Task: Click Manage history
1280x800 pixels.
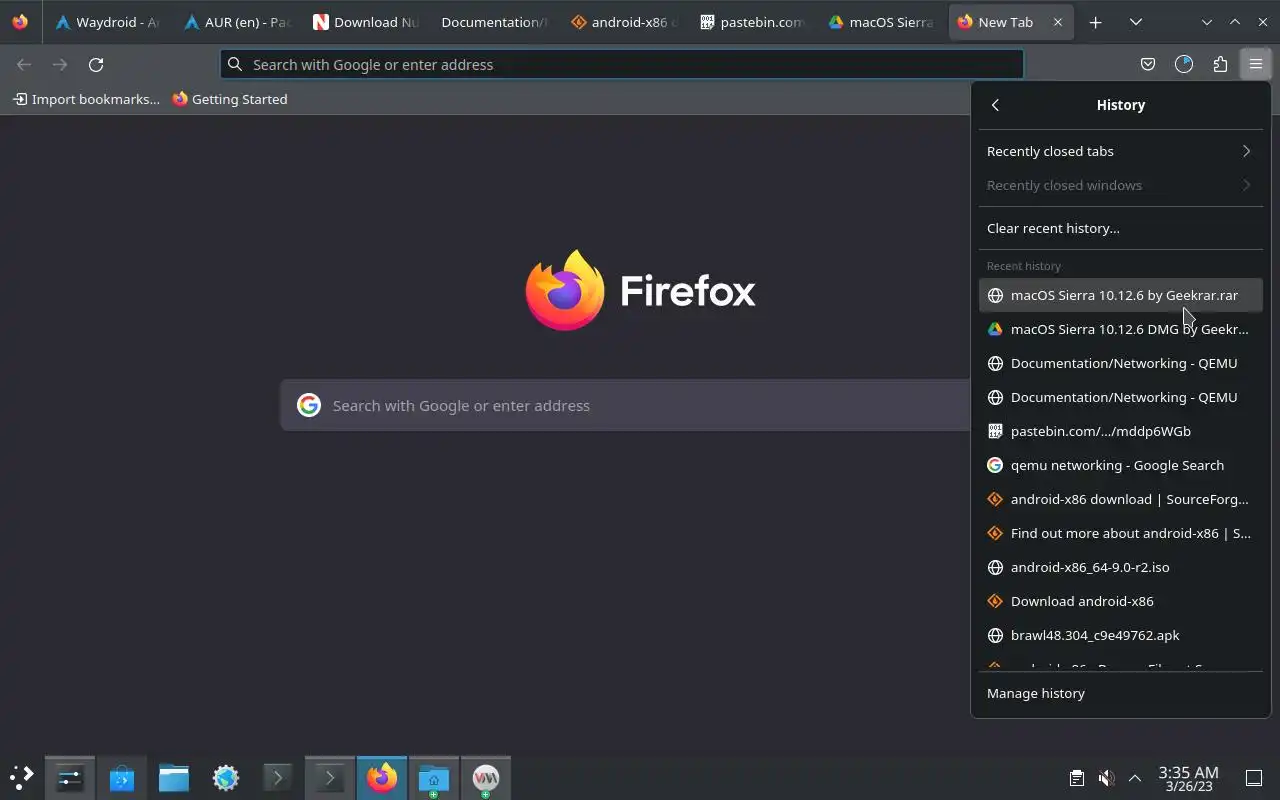Action: click(1120, 693)
